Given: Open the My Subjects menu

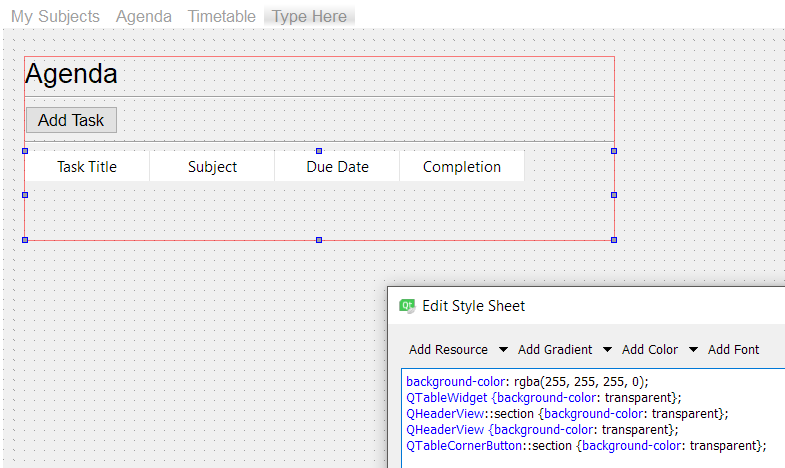Looking at the screenshot, I should pyautogui.click(x=56, y=17).
